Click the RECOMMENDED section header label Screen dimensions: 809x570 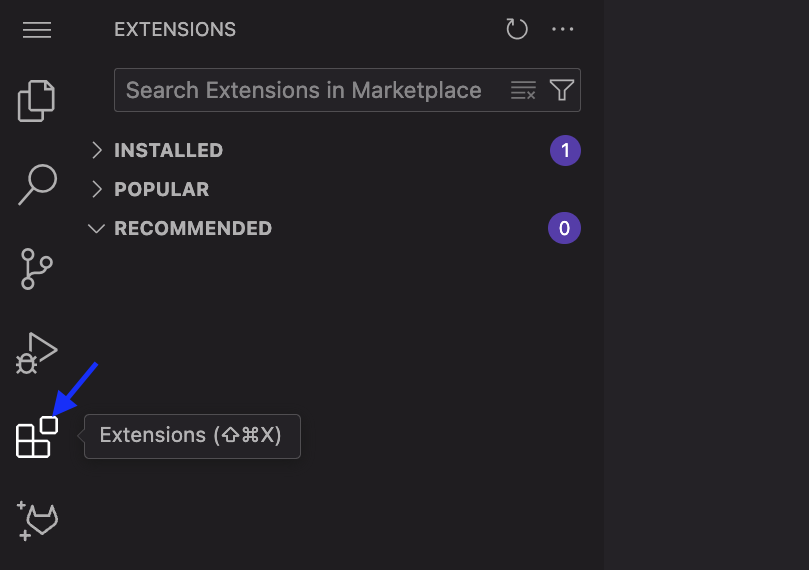(193, 228)
